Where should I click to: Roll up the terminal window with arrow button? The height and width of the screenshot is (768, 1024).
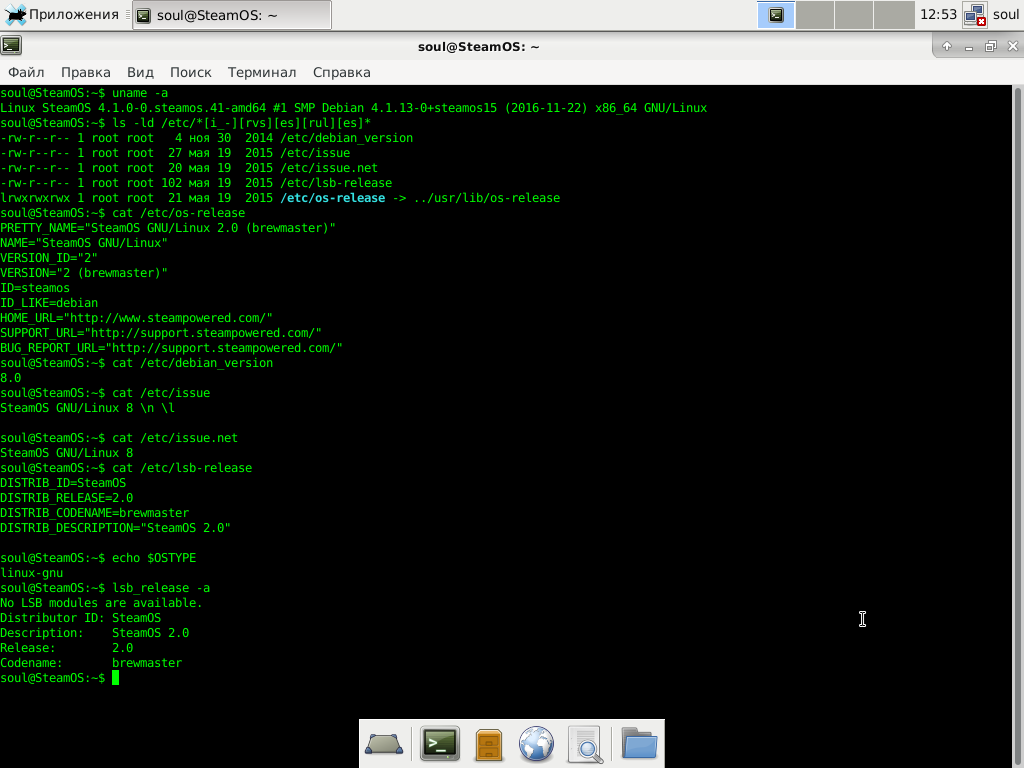[x=947, y=46]
